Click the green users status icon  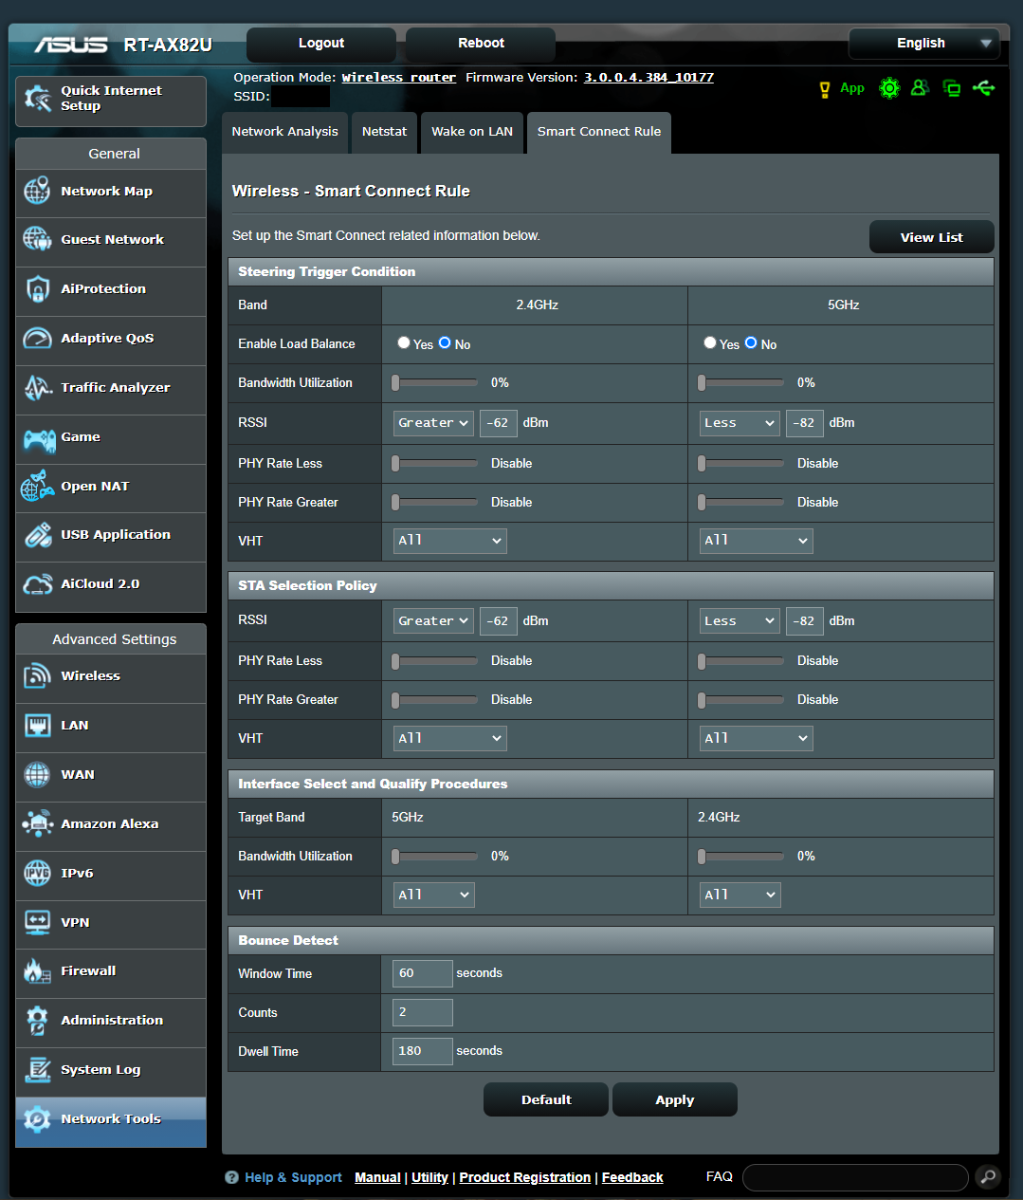tap(920, 88)
